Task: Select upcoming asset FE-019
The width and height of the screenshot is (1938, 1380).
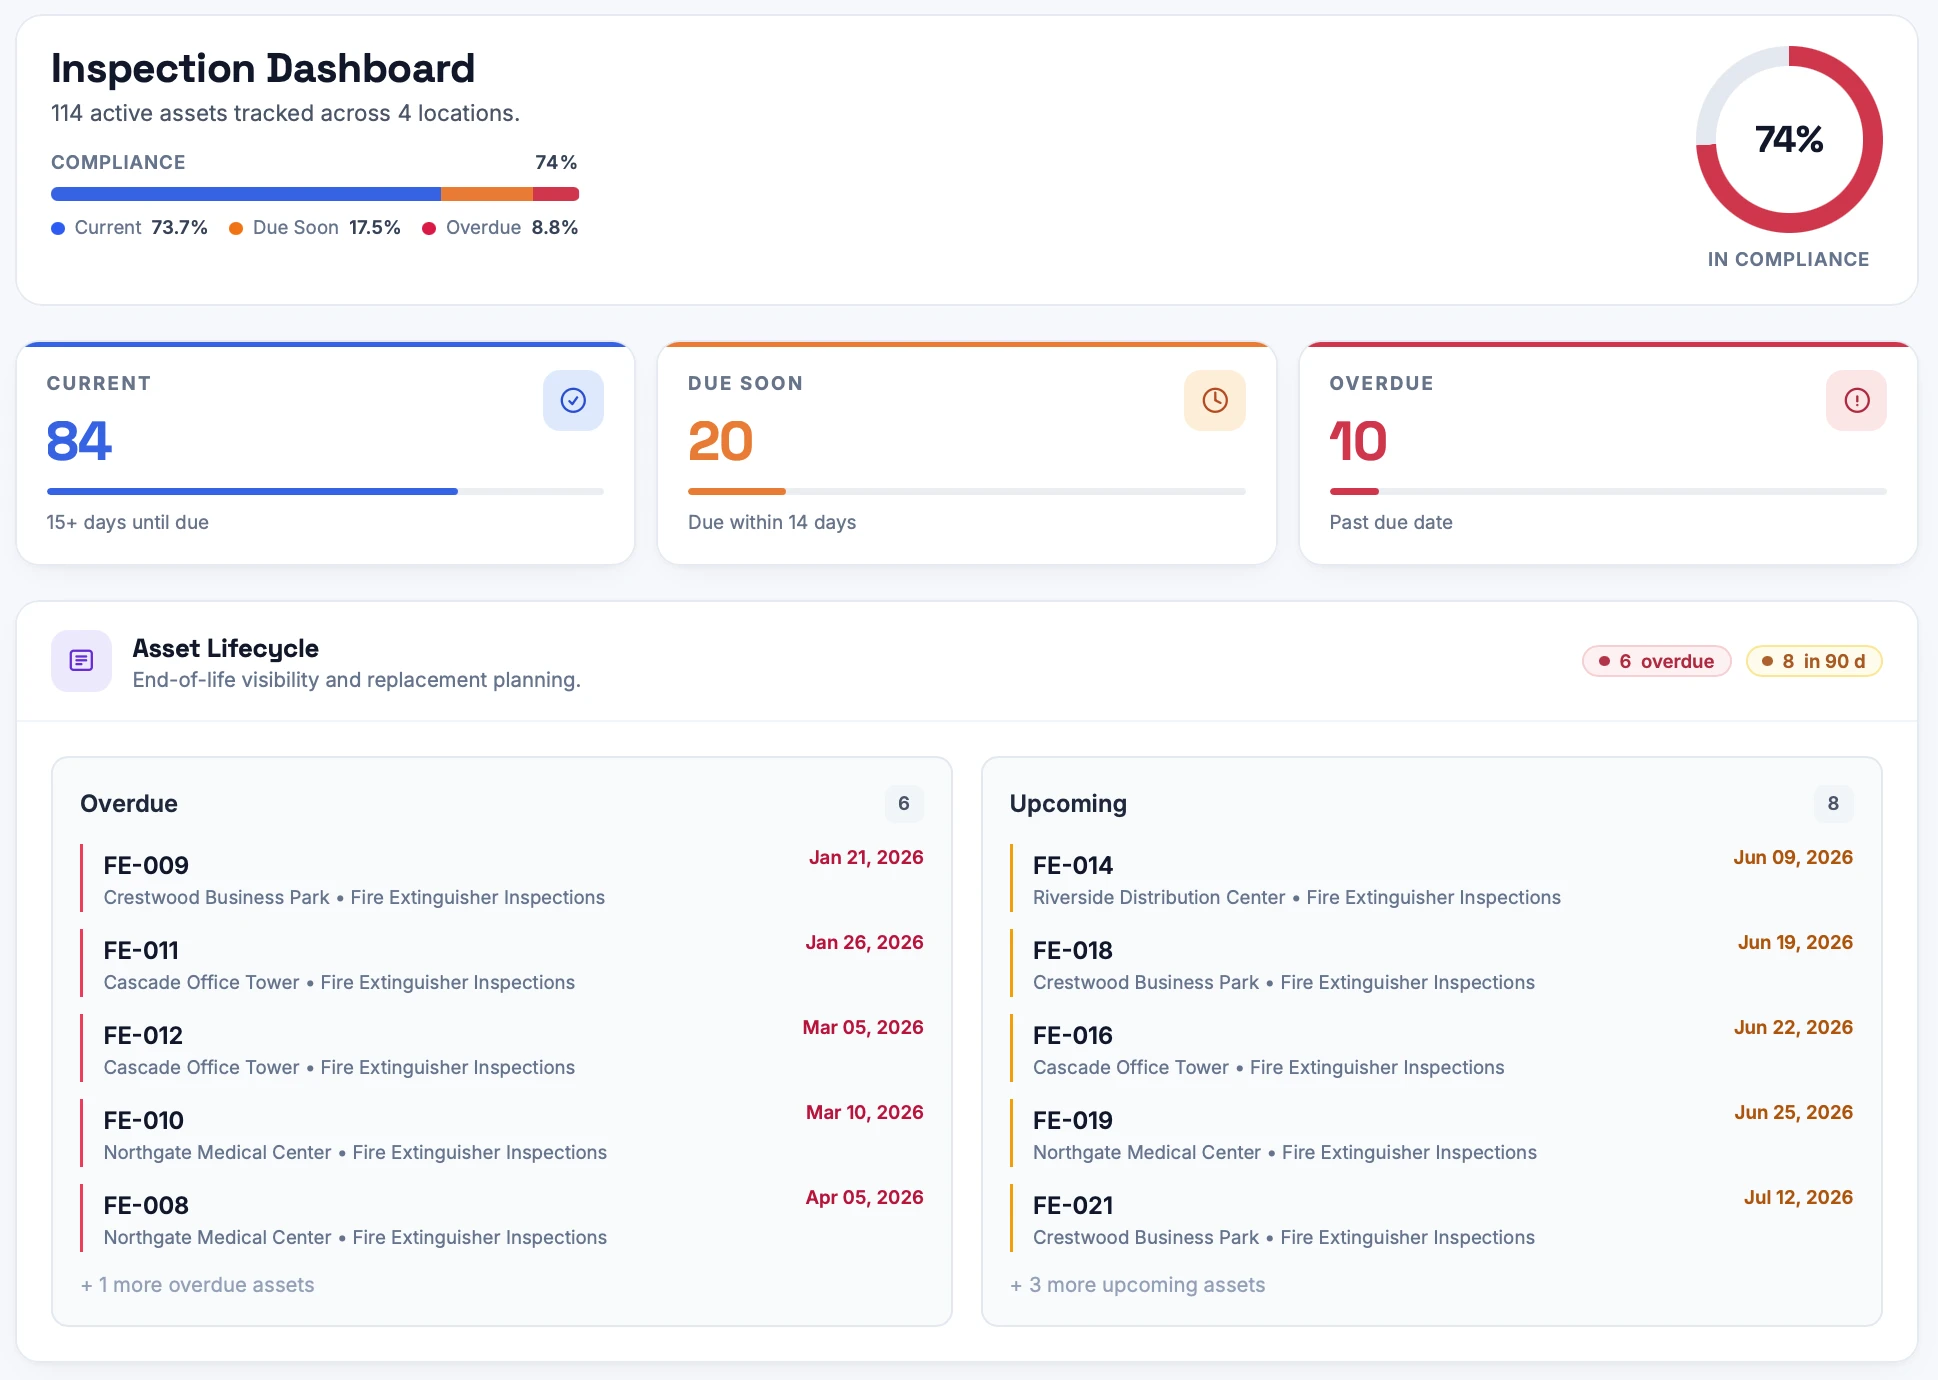Action: (1432, 1134)
